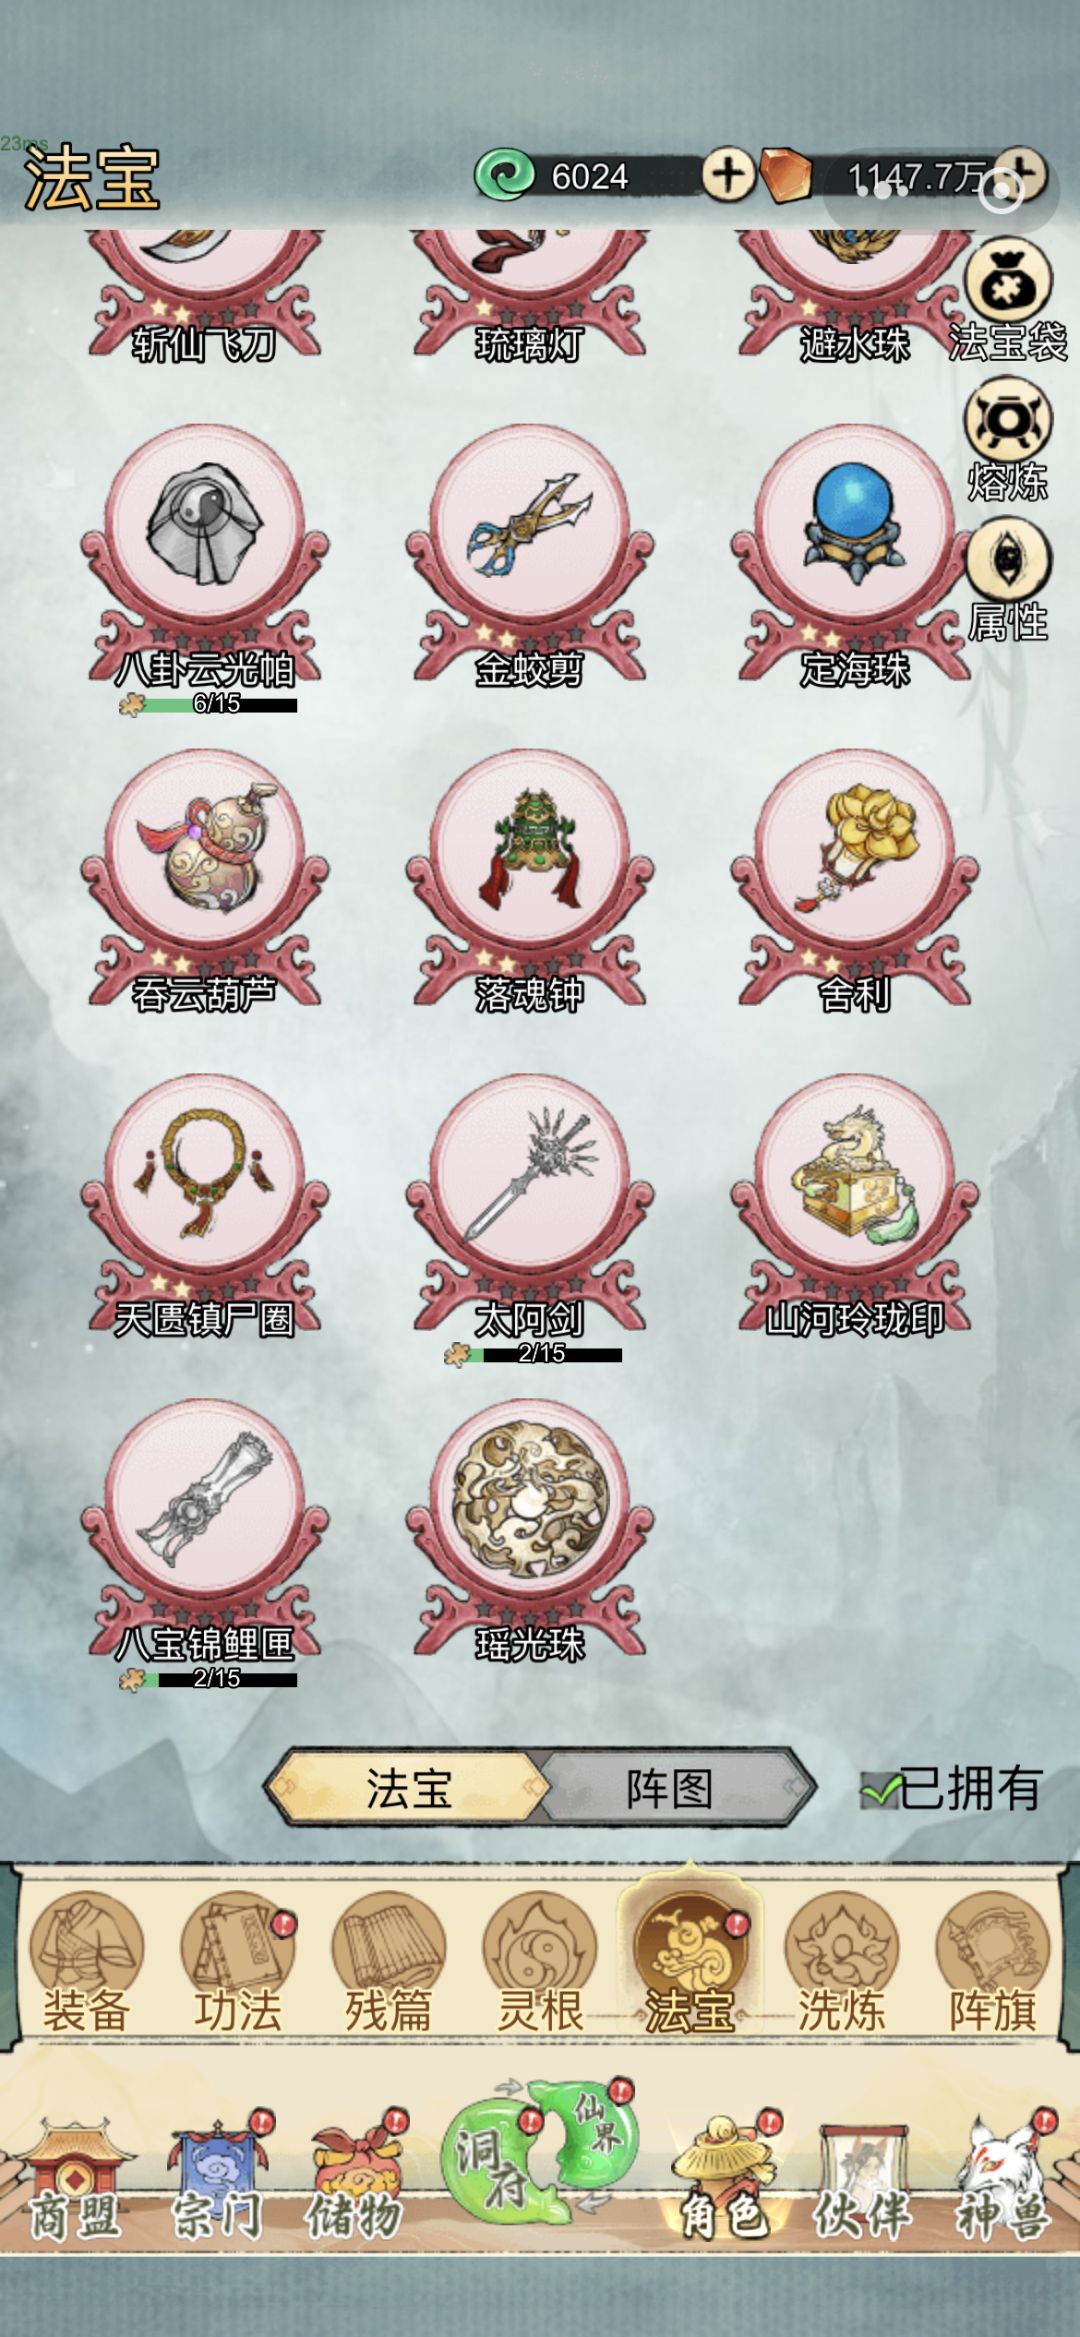1080x2337 pixels.
Task: Select the 定海珠 blue orb treasure
Action: point(854,556)
